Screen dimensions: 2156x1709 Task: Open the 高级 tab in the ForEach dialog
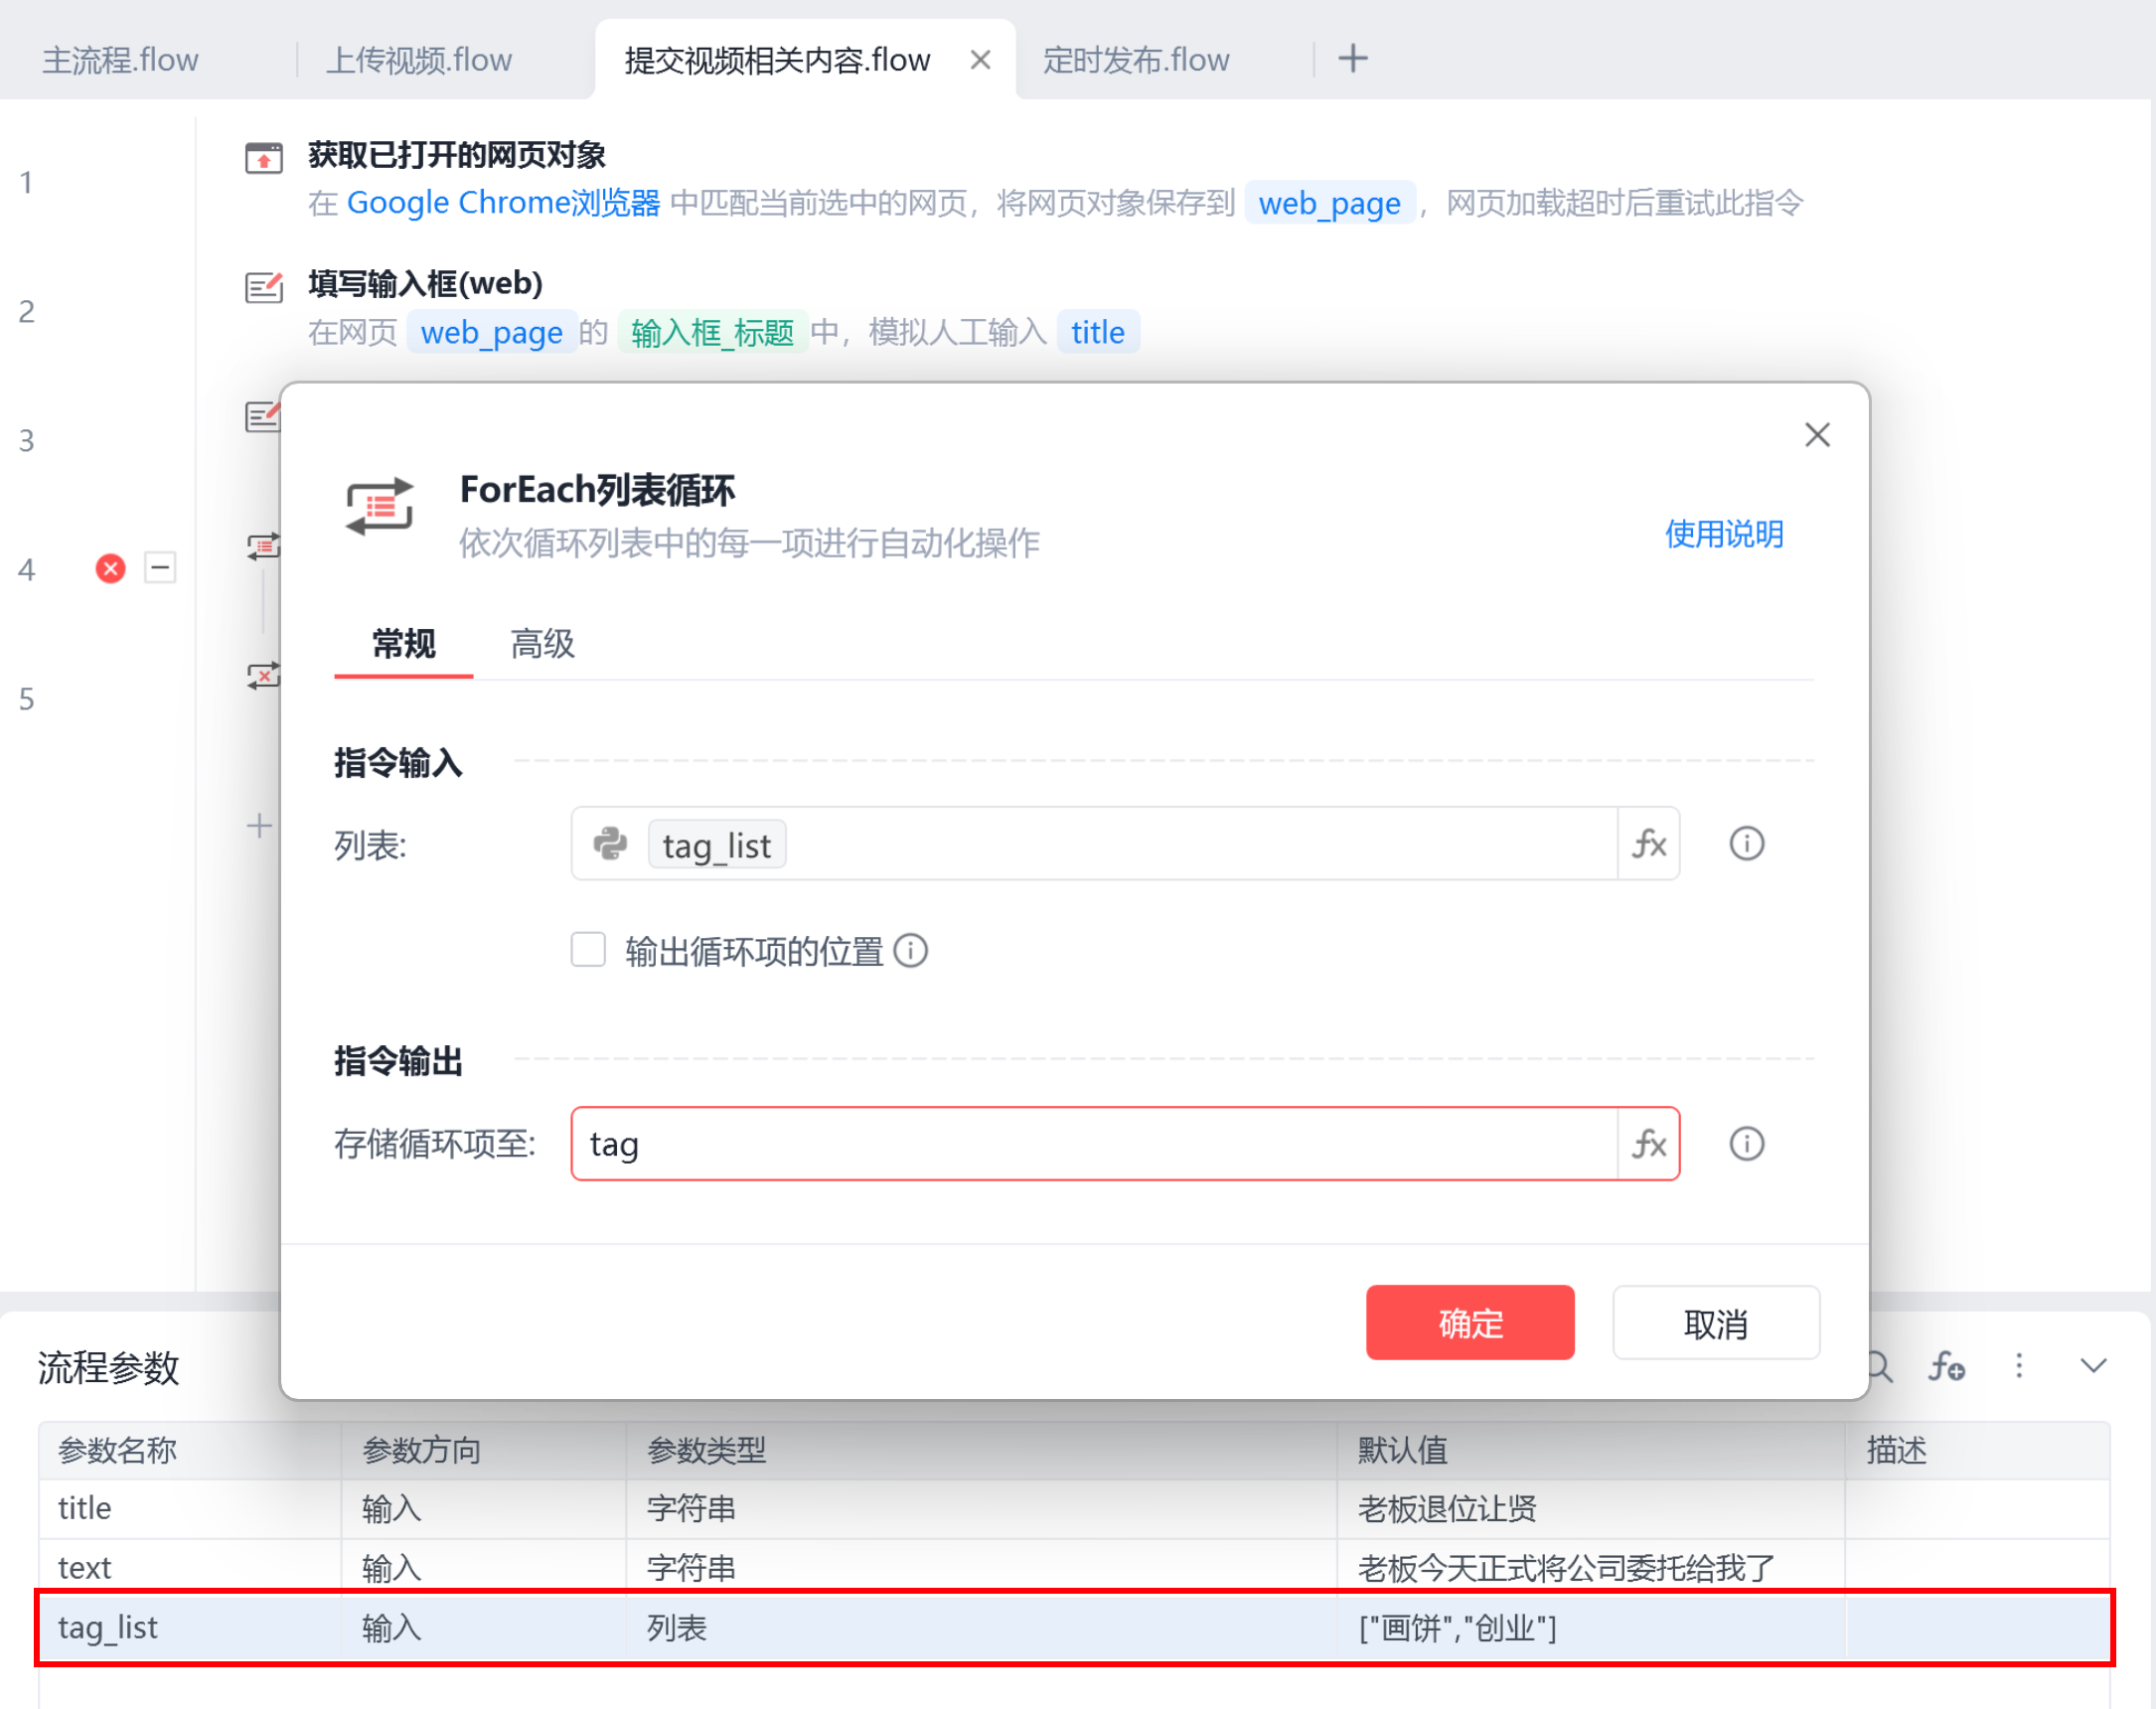pyautogui.click(x=542, y=644)
